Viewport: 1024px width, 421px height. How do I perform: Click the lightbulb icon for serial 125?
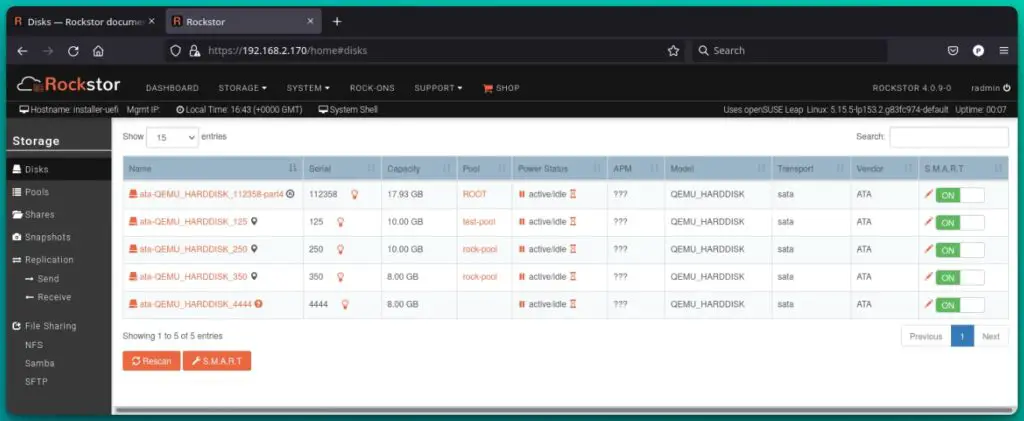[341, 222]
